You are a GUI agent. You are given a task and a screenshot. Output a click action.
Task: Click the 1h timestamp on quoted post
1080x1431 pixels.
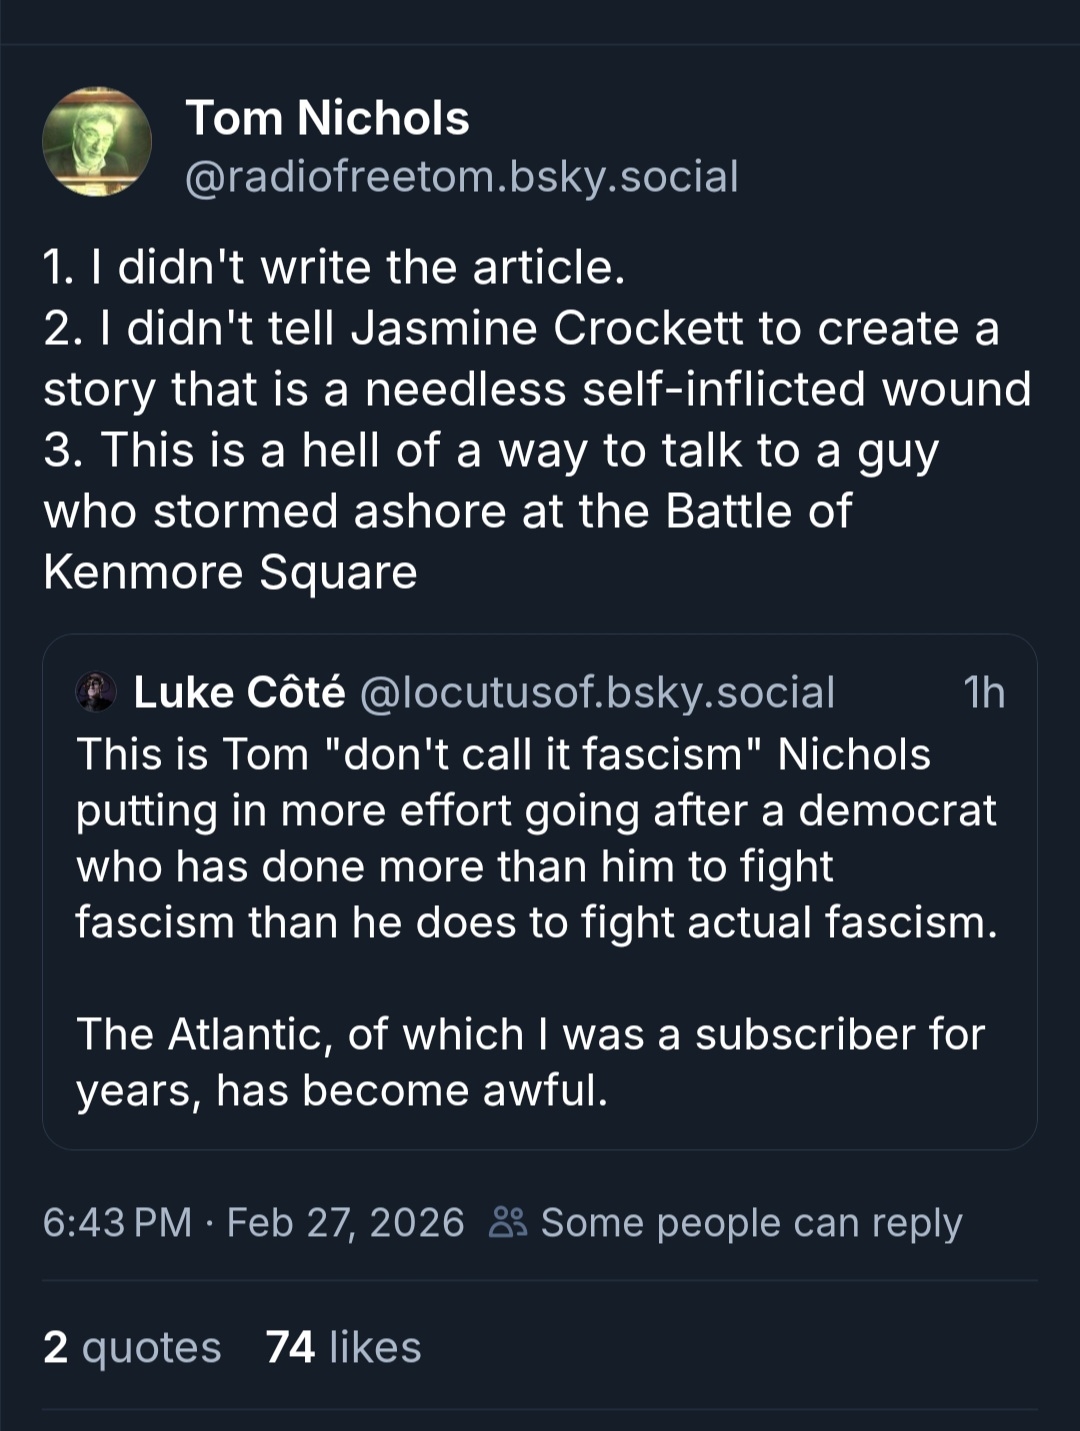pyautogui.click(x=983, y=692)
